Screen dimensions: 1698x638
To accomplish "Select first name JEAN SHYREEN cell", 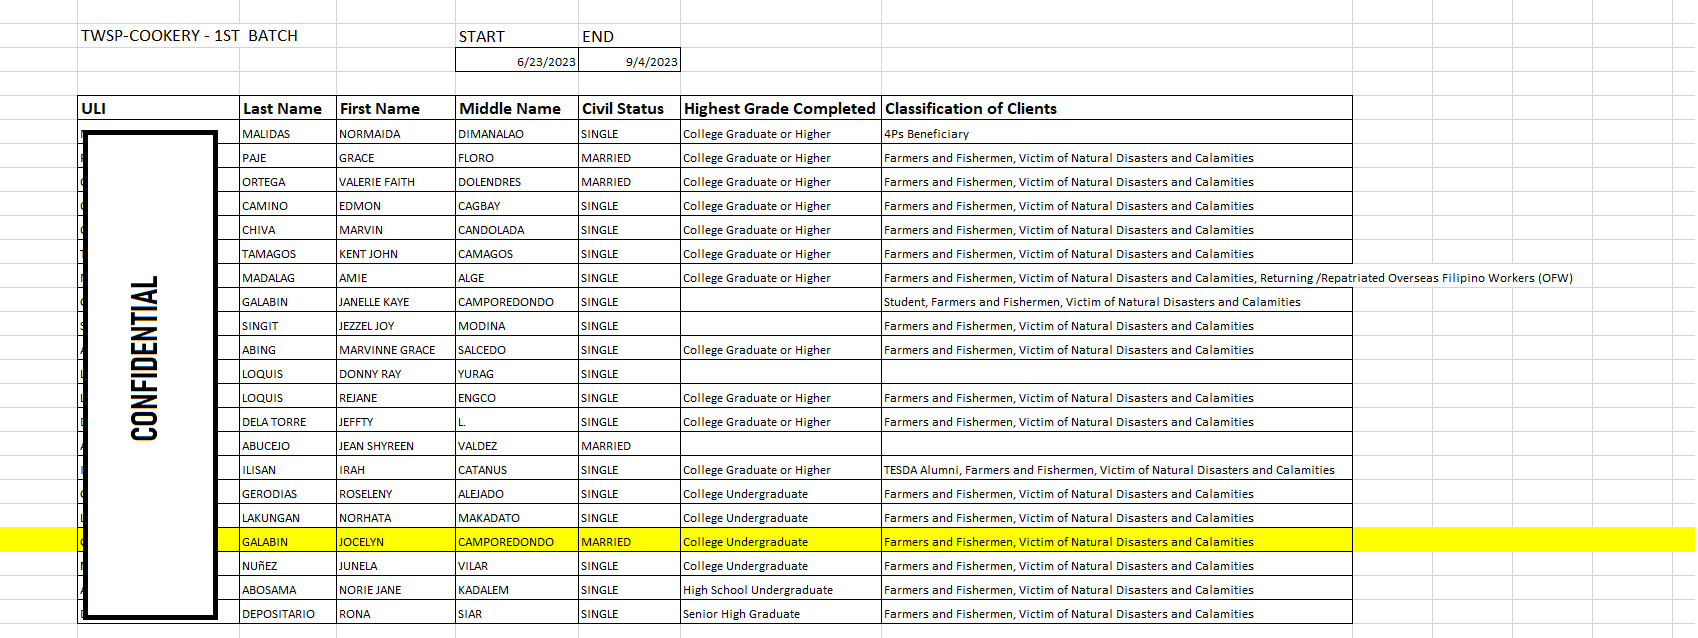I will click(x=396, y=444).
